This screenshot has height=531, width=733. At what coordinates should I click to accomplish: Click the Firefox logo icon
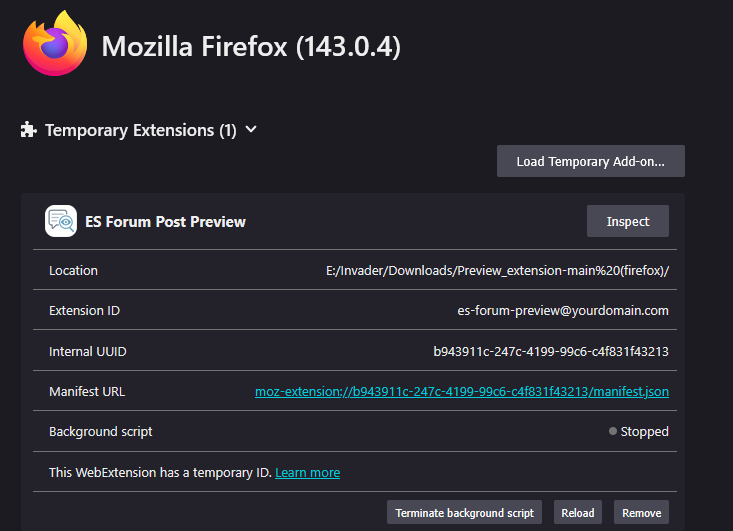point(54,44)
